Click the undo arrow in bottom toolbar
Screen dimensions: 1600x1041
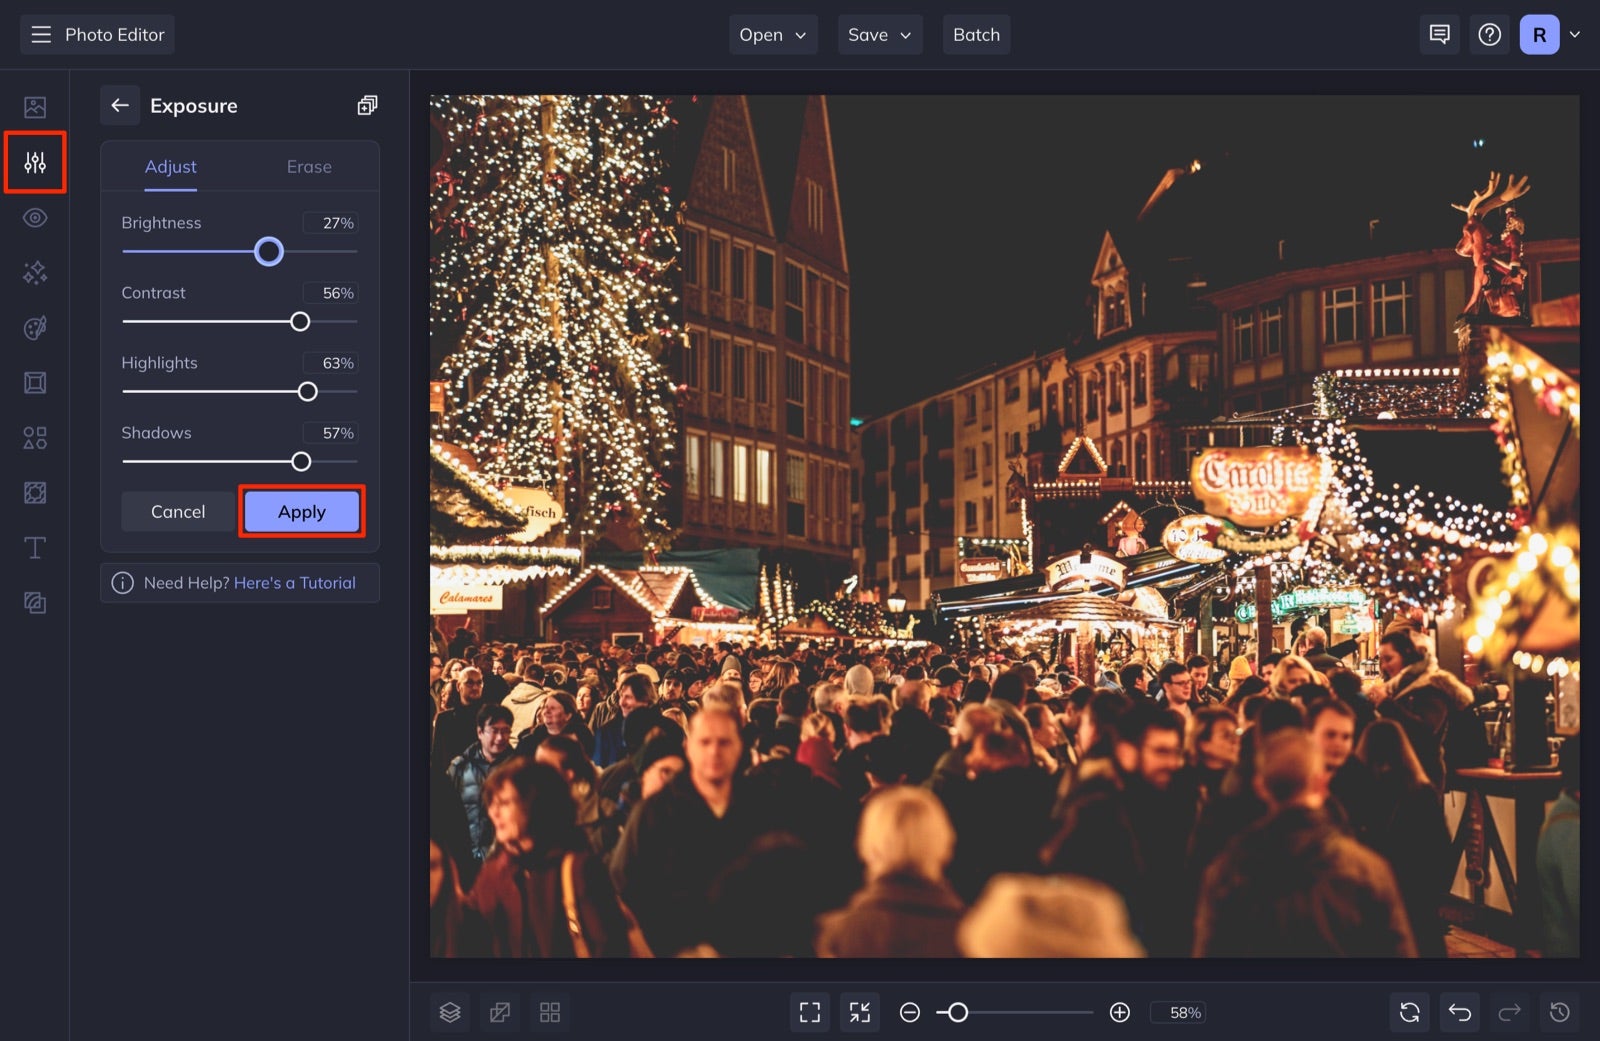tap(1460, 1012)
